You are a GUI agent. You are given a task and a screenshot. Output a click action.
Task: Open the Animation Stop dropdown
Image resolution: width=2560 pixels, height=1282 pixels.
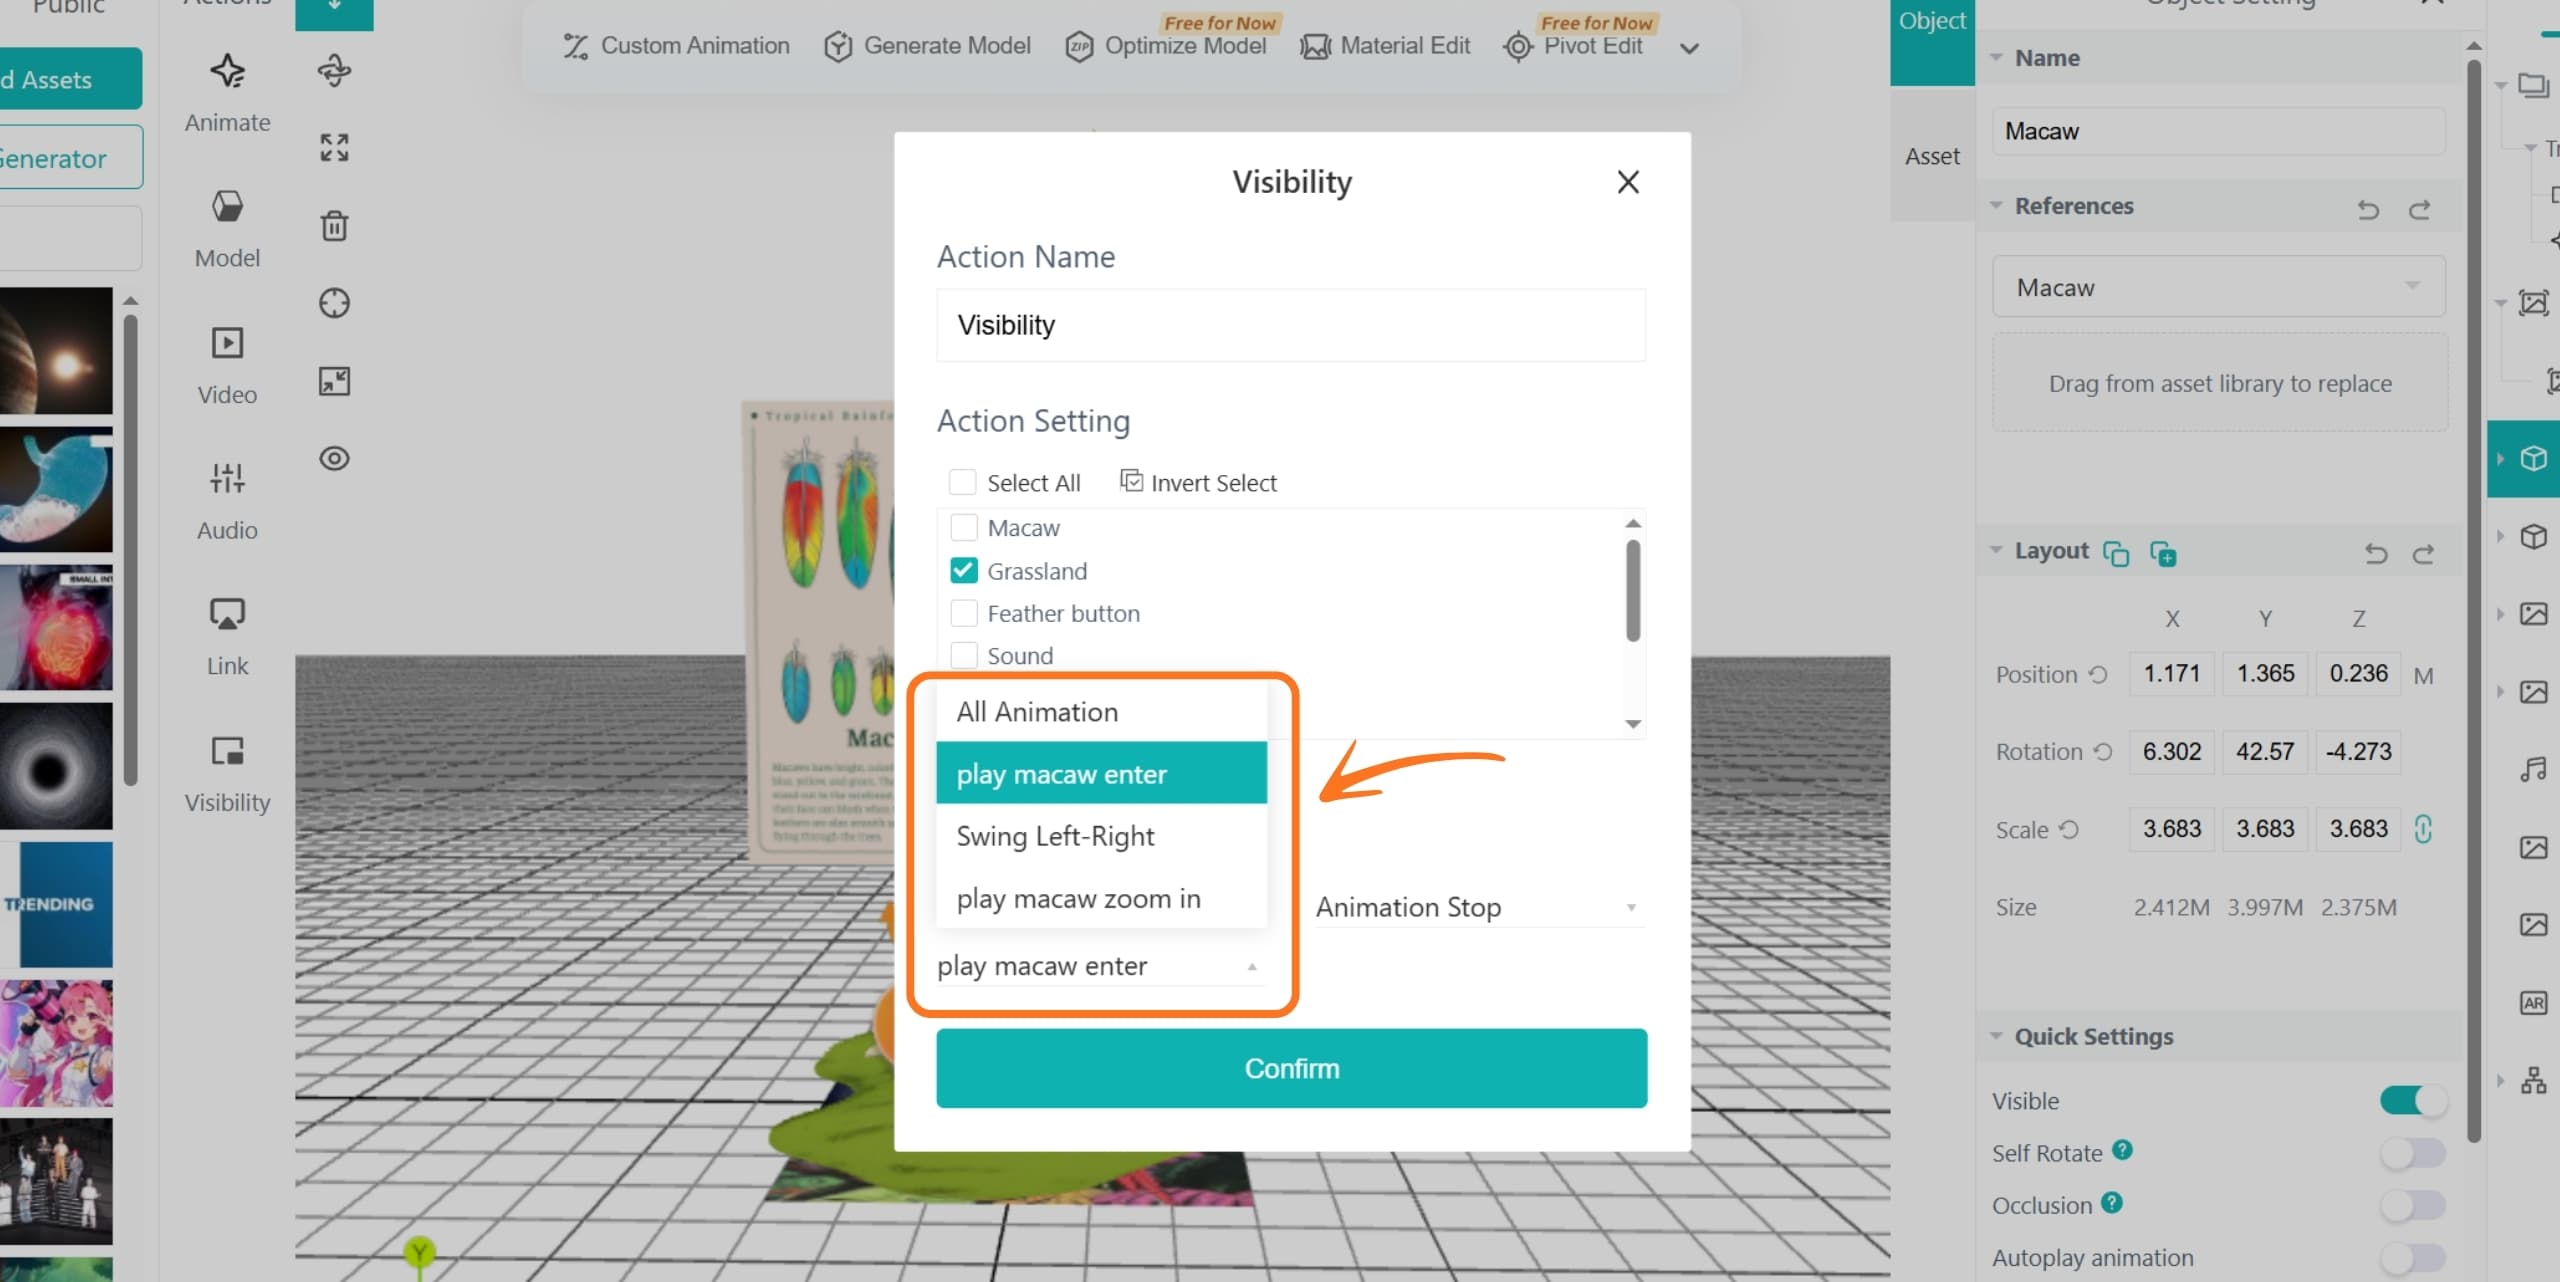pyautogui.click(x=1478, y=907)
